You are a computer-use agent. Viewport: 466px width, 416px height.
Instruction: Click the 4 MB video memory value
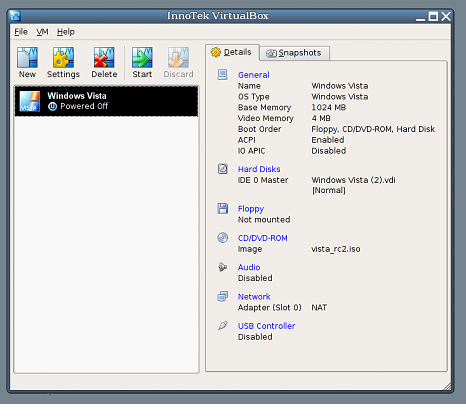click(321, 118)
